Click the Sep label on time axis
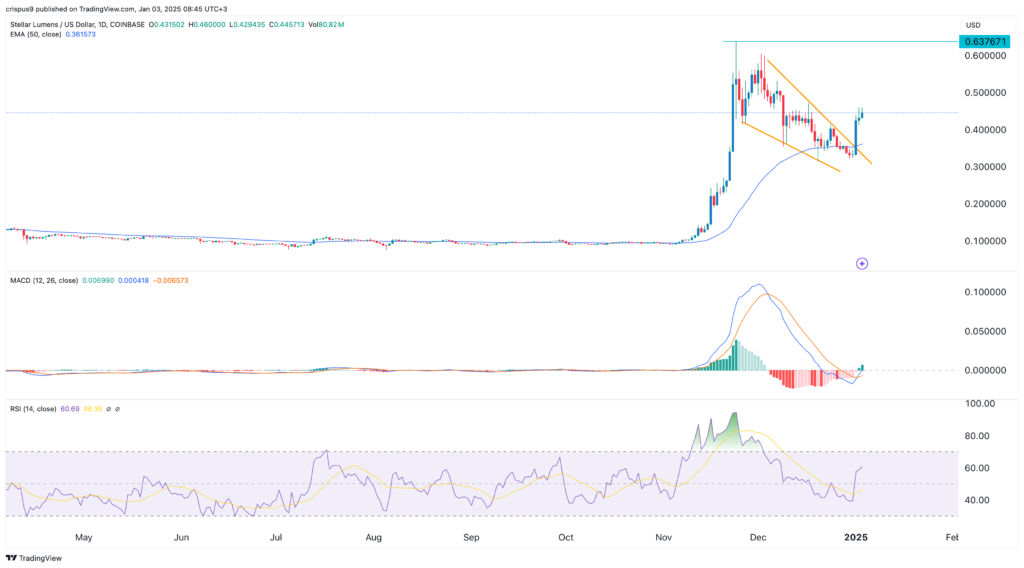Screen dimensions: 1024x568 (471, 537)
